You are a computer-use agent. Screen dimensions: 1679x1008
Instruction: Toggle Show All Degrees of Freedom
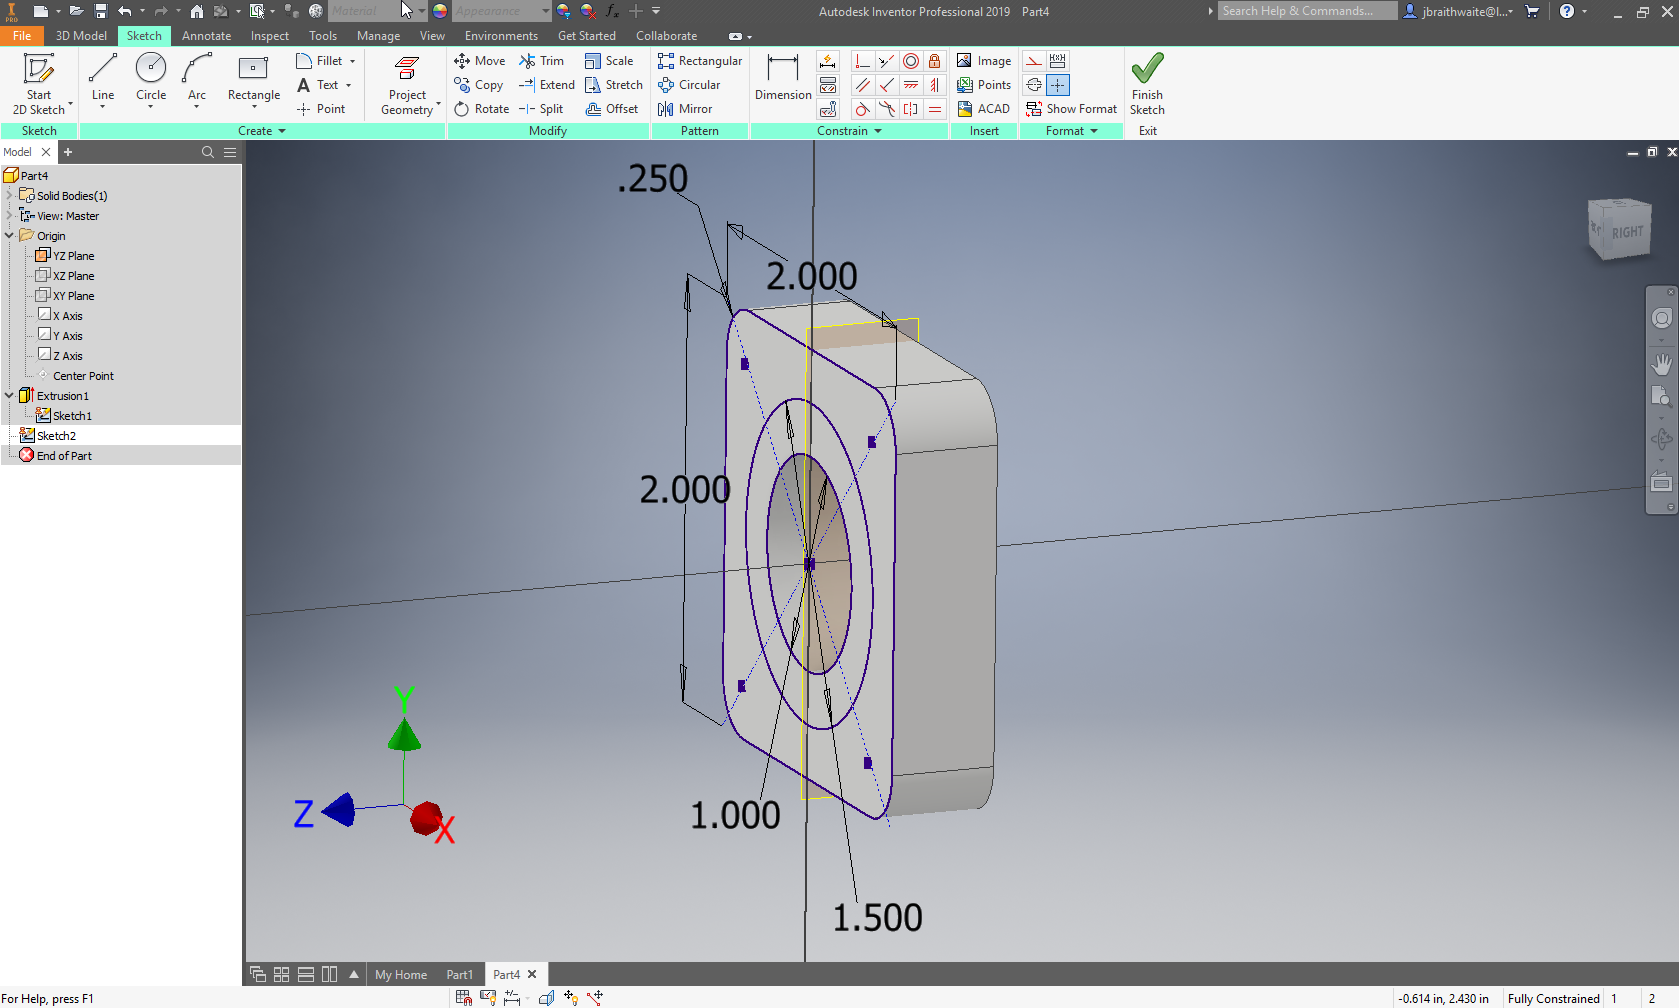pos(571,997)
